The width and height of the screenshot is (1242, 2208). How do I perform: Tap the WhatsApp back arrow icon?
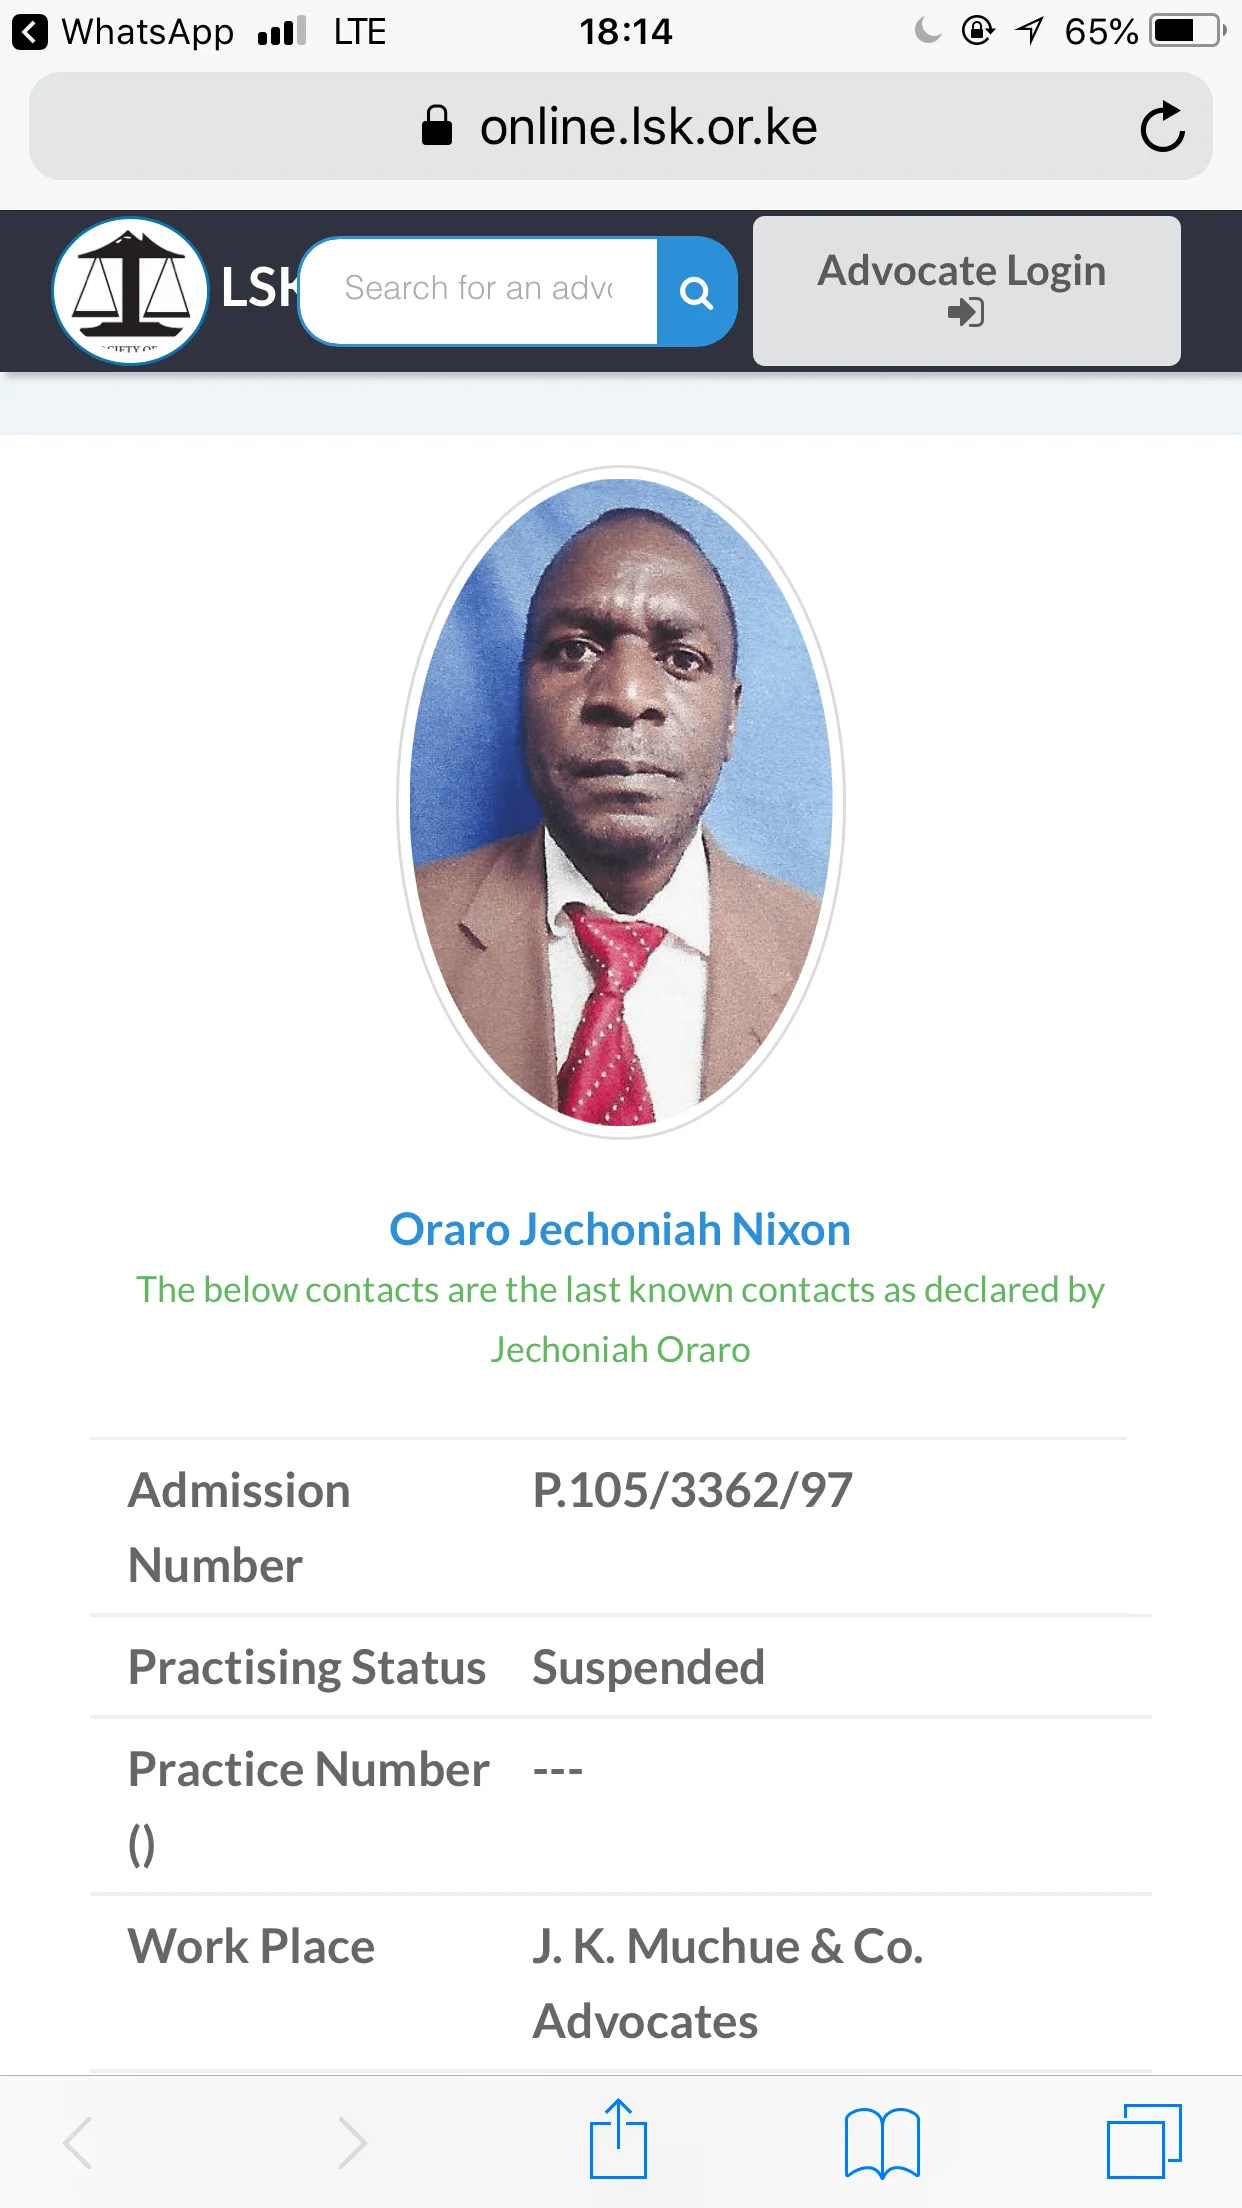(x=30, y=32)
